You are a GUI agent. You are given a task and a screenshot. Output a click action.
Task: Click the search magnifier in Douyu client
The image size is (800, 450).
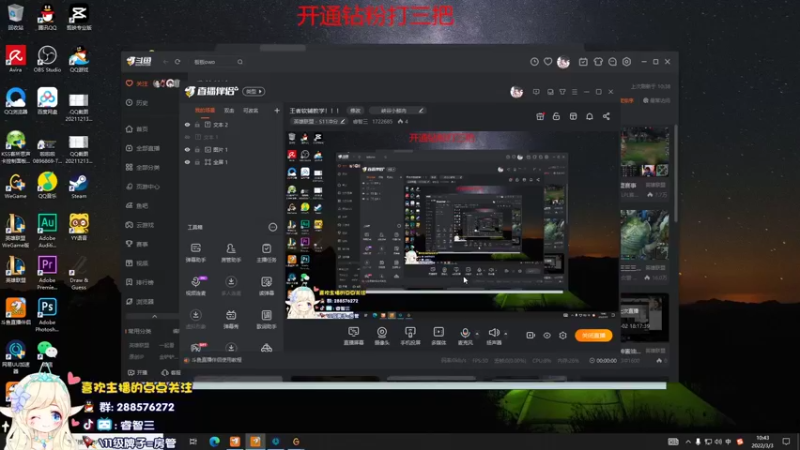[240, 62]
